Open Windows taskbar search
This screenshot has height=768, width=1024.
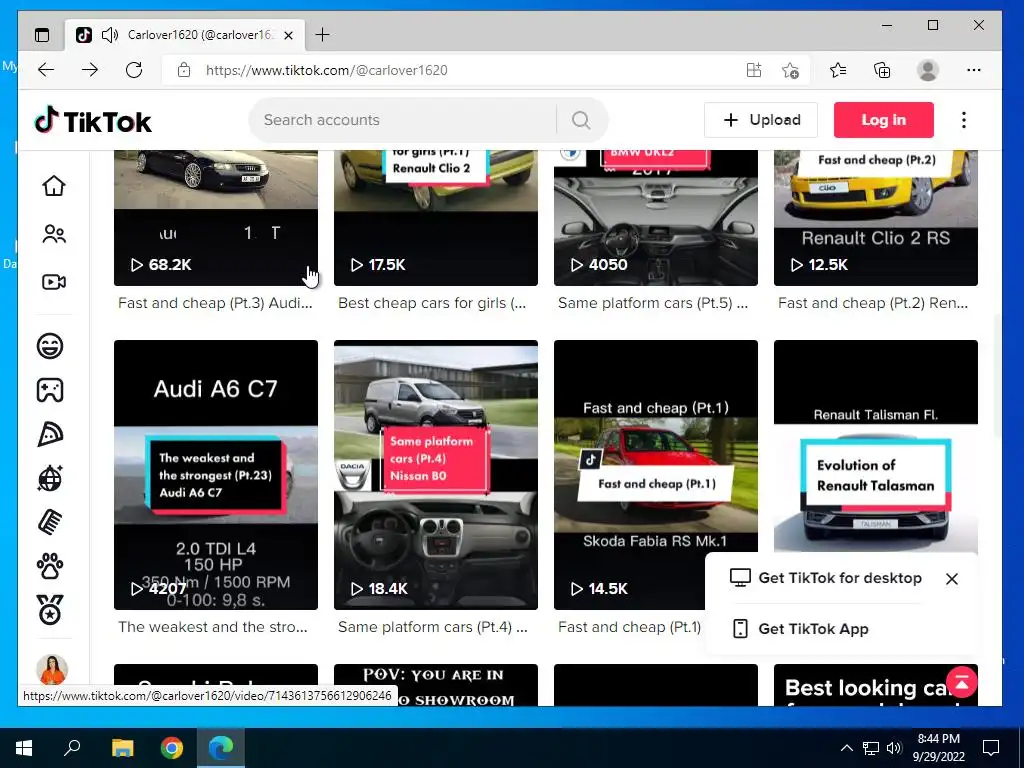coord(72,748)
